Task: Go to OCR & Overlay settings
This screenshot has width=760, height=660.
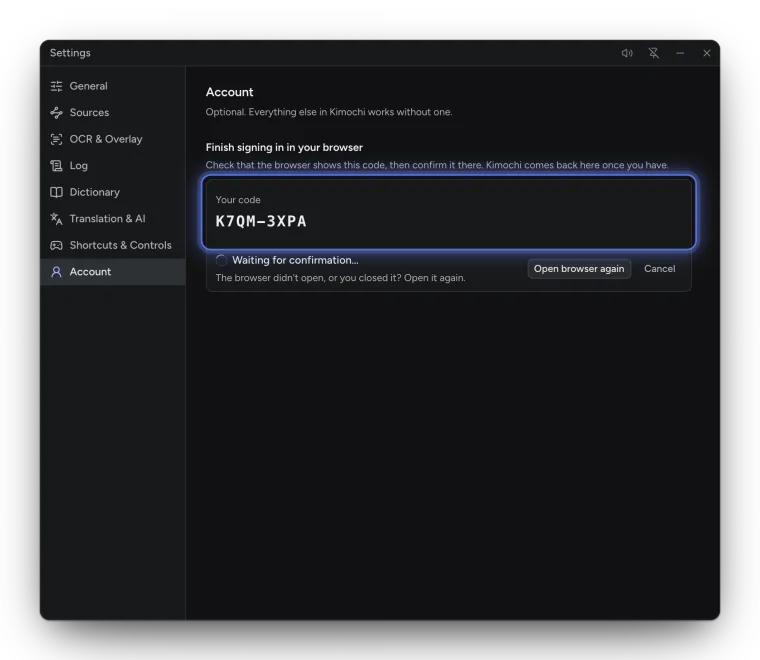Action: tap(113, 139)
